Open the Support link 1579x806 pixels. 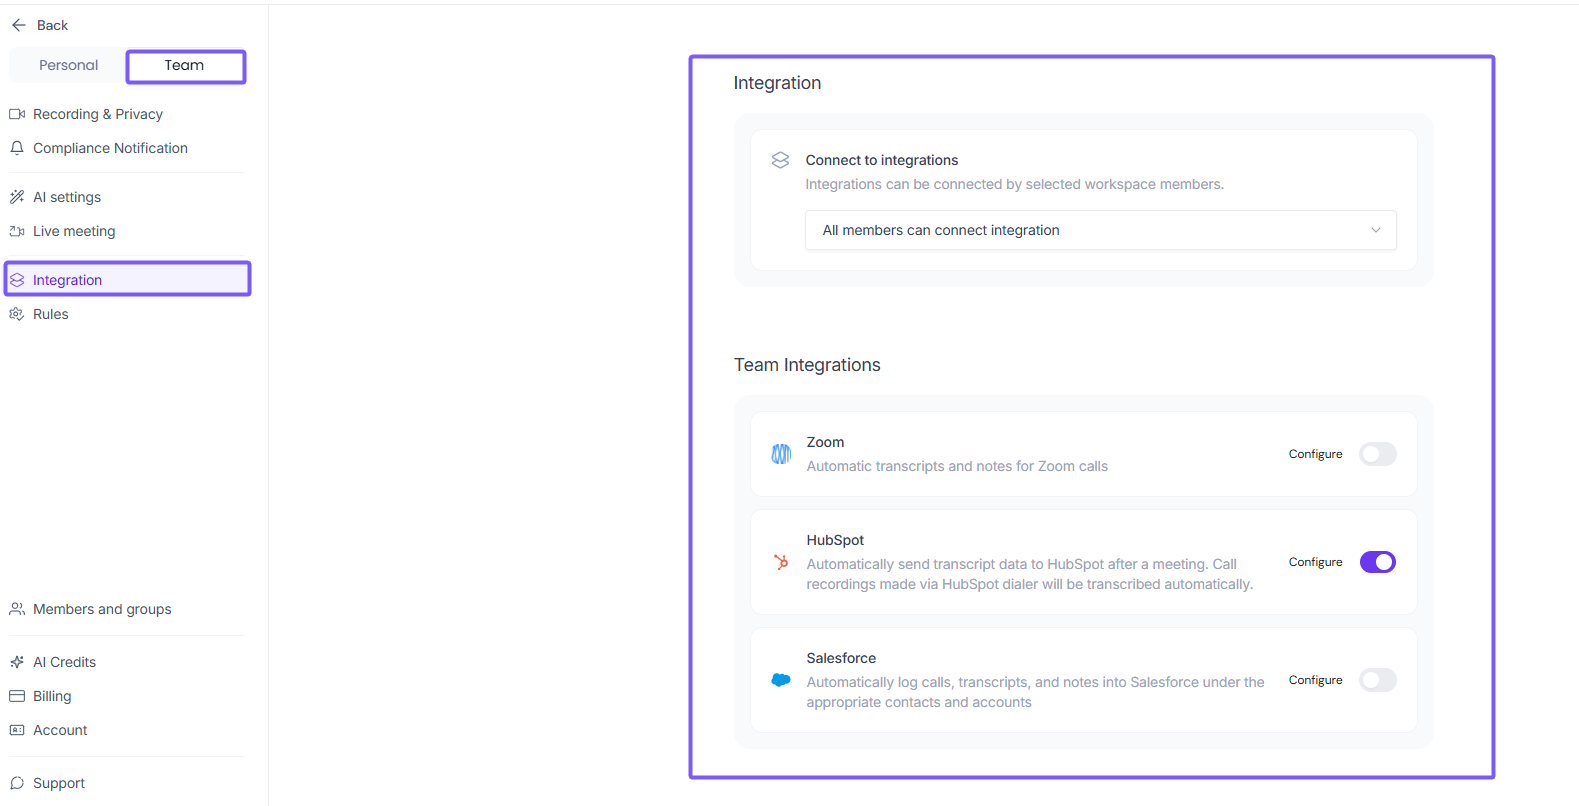[x=58, y=783]
